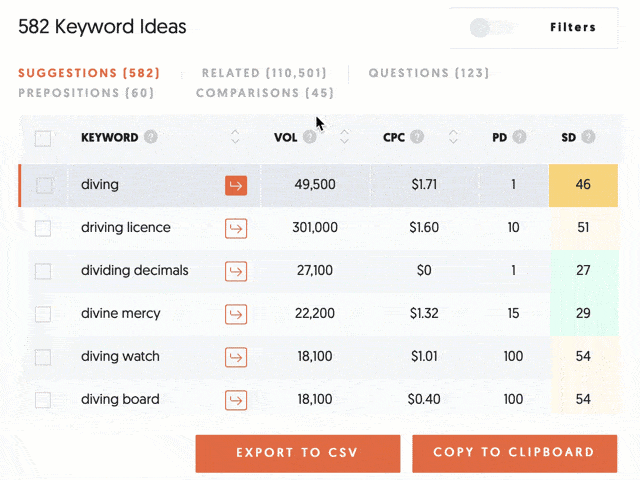Switch to the SUGGESTIONS (582) tab
640x480 pixels.
89,73
